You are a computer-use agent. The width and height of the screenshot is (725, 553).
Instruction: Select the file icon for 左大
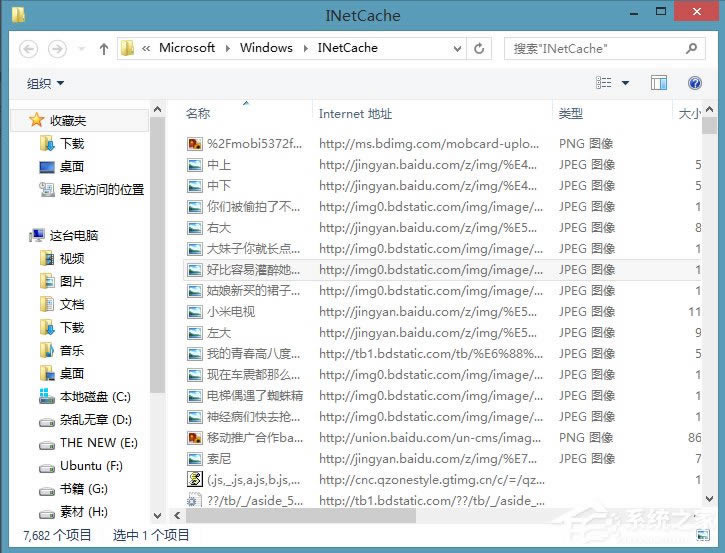click(x=195, y=333)
